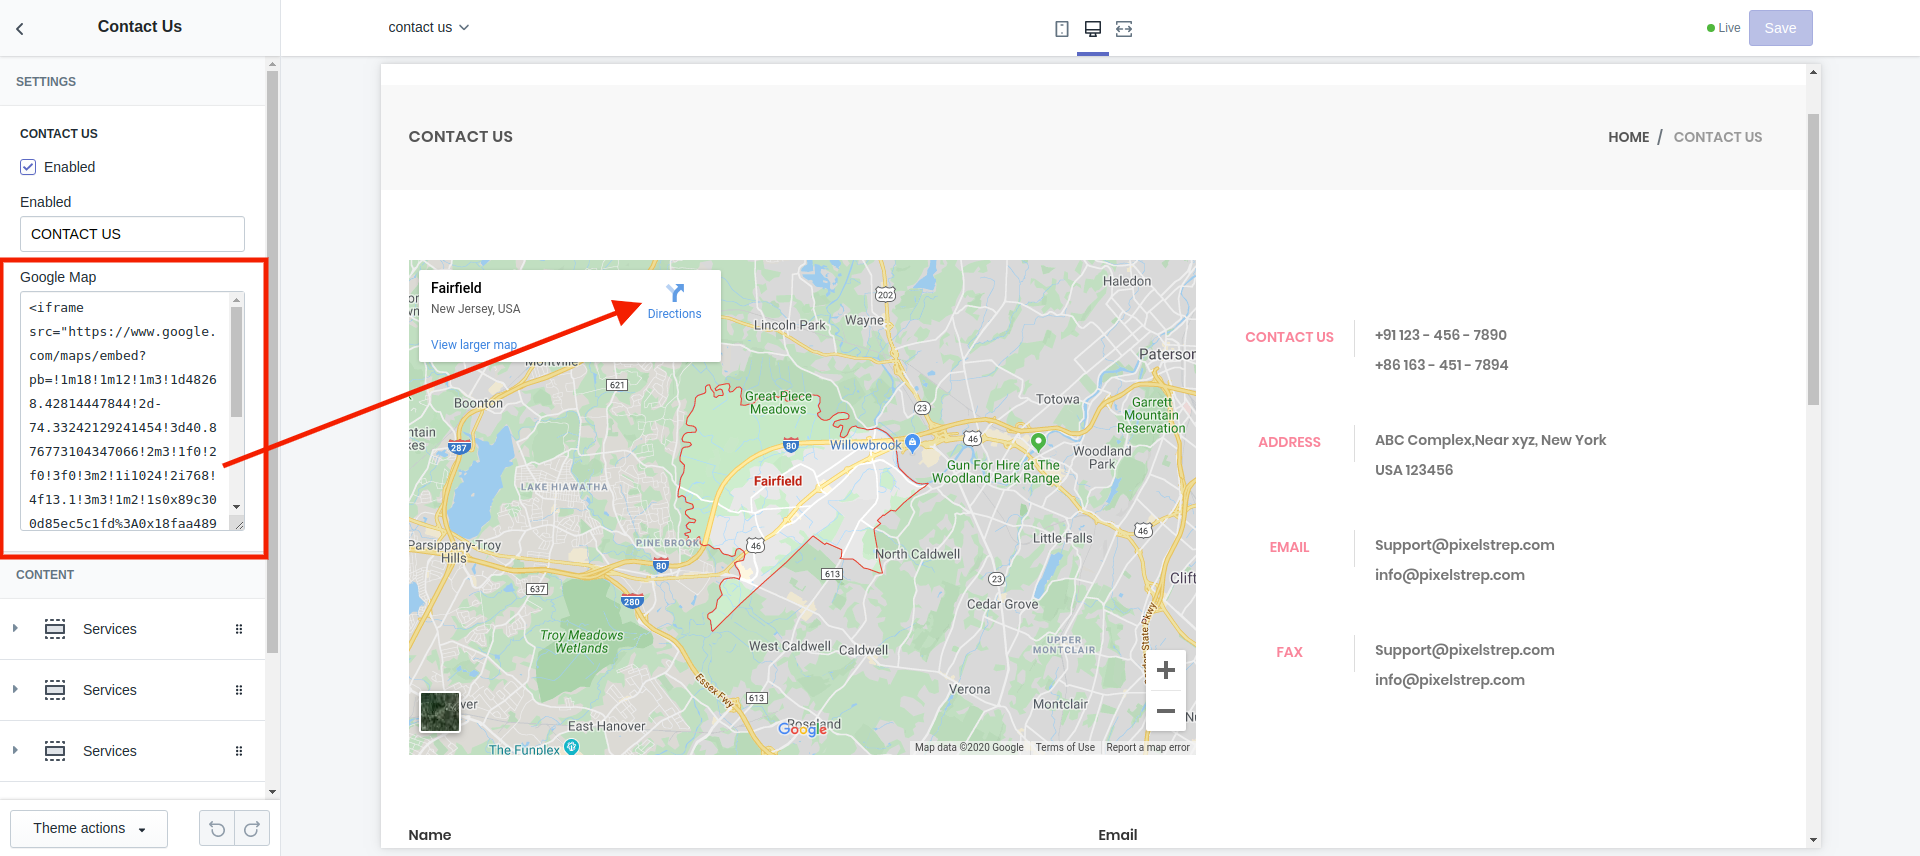The image size is (1920, 856).
Task: Zoom in on the map
Action: point(1165,670)
